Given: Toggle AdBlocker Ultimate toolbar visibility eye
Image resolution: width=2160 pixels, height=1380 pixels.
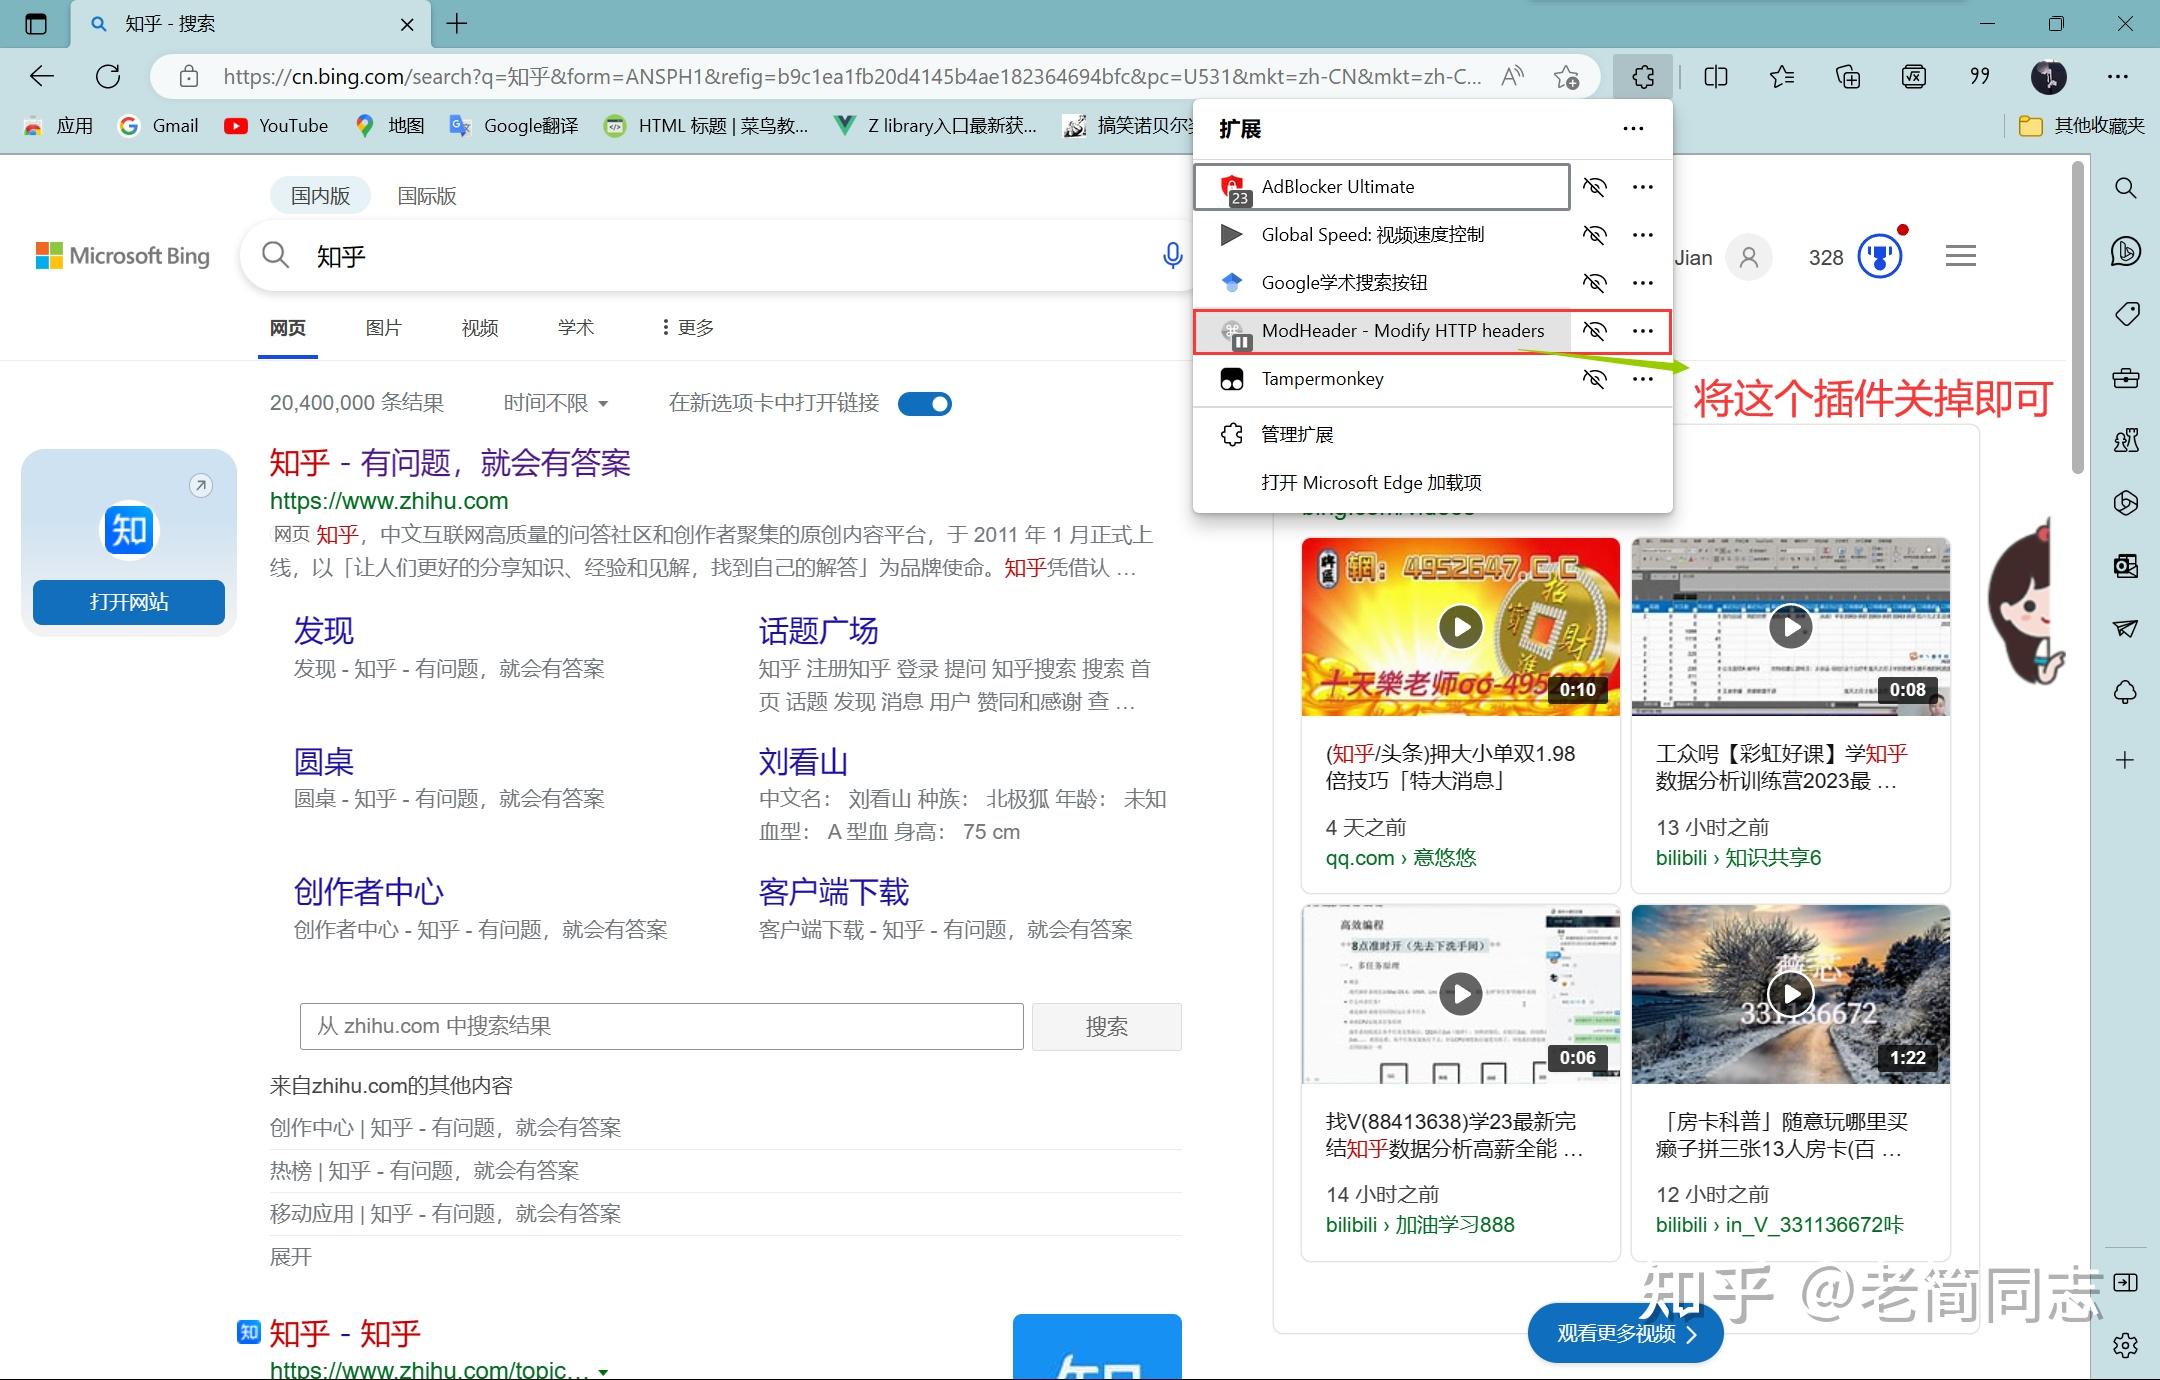Looking at the screenshot, I should pos(1594,187).
